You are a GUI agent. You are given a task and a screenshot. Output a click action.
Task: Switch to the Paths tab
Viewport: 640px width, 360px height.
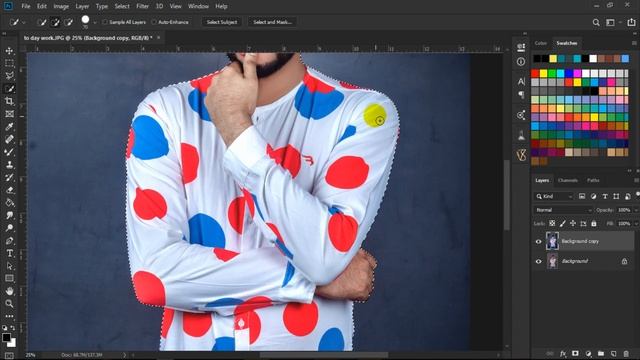tap(593, 180)
